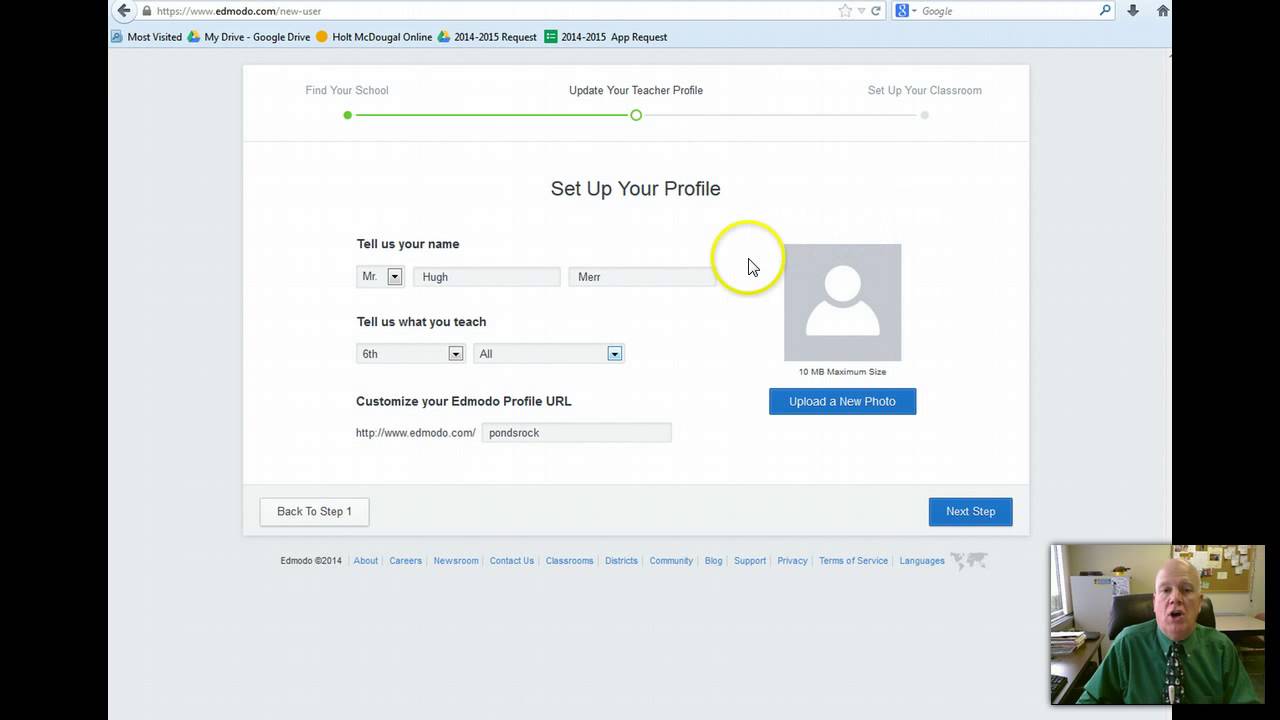The height and width of the screenshot is (720, 1280).
Task: Open the Newsroom footer link
Action: click(456, 561)
